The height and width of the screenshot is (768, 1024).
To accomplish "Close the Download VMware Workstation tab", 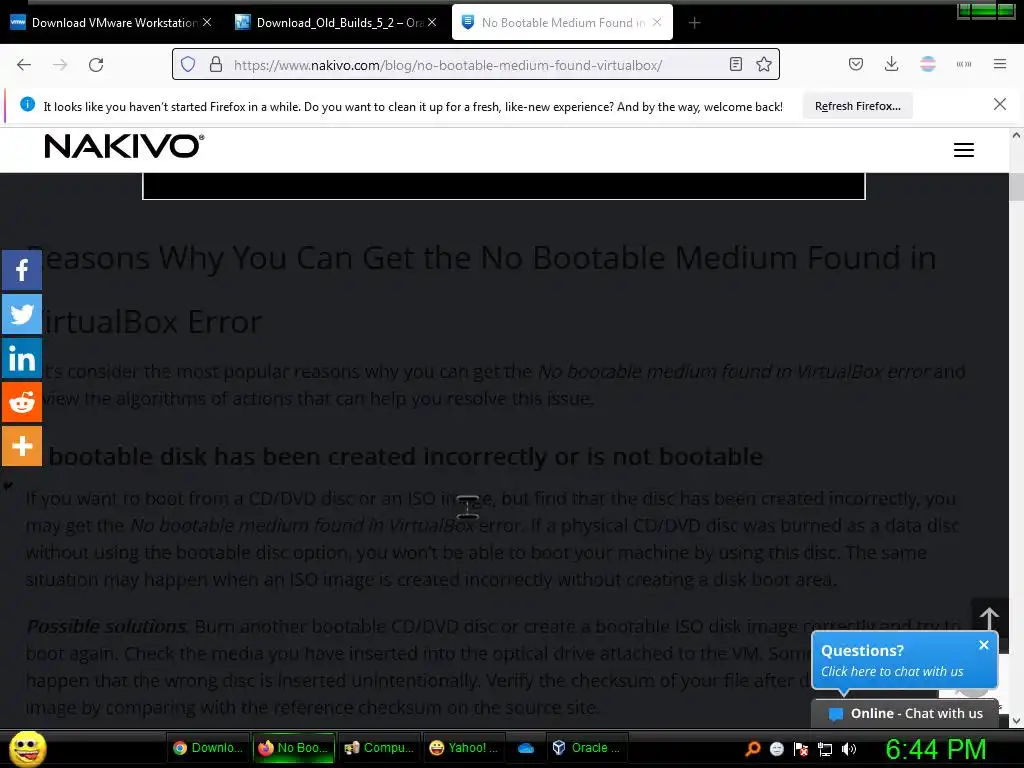I will point(207,22).
